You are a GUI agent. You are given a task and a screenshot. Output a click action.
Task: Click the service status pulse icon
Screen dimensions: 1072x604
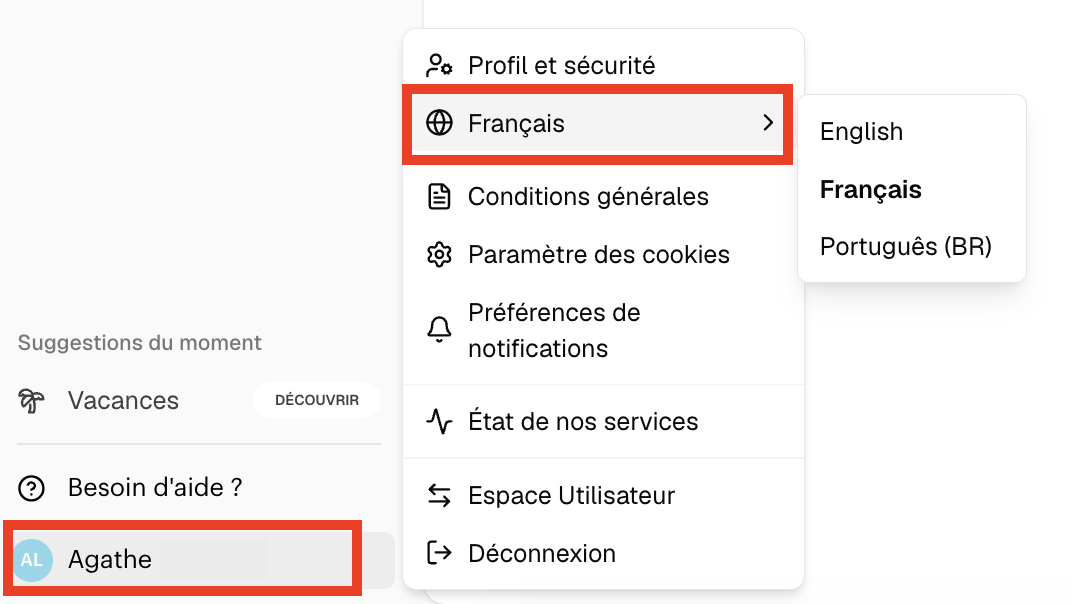tap(439, 421)
